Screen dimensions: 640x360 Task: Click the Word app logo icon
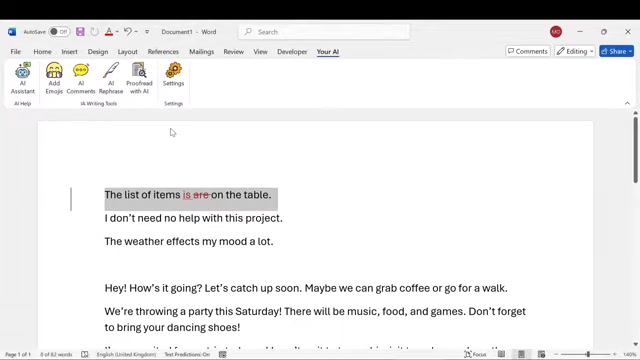click(12, 32)
